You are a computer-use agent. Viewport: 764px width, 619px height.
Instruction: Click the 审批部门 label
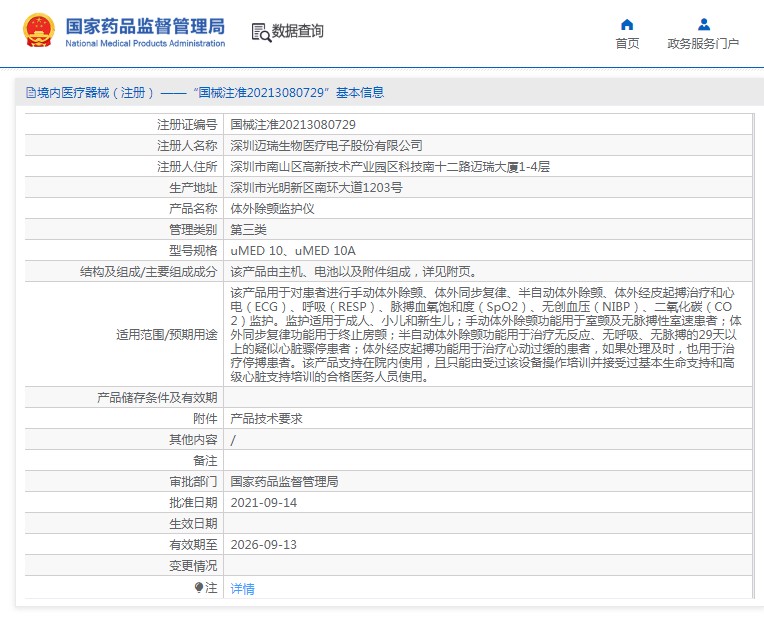pos(193,482)
